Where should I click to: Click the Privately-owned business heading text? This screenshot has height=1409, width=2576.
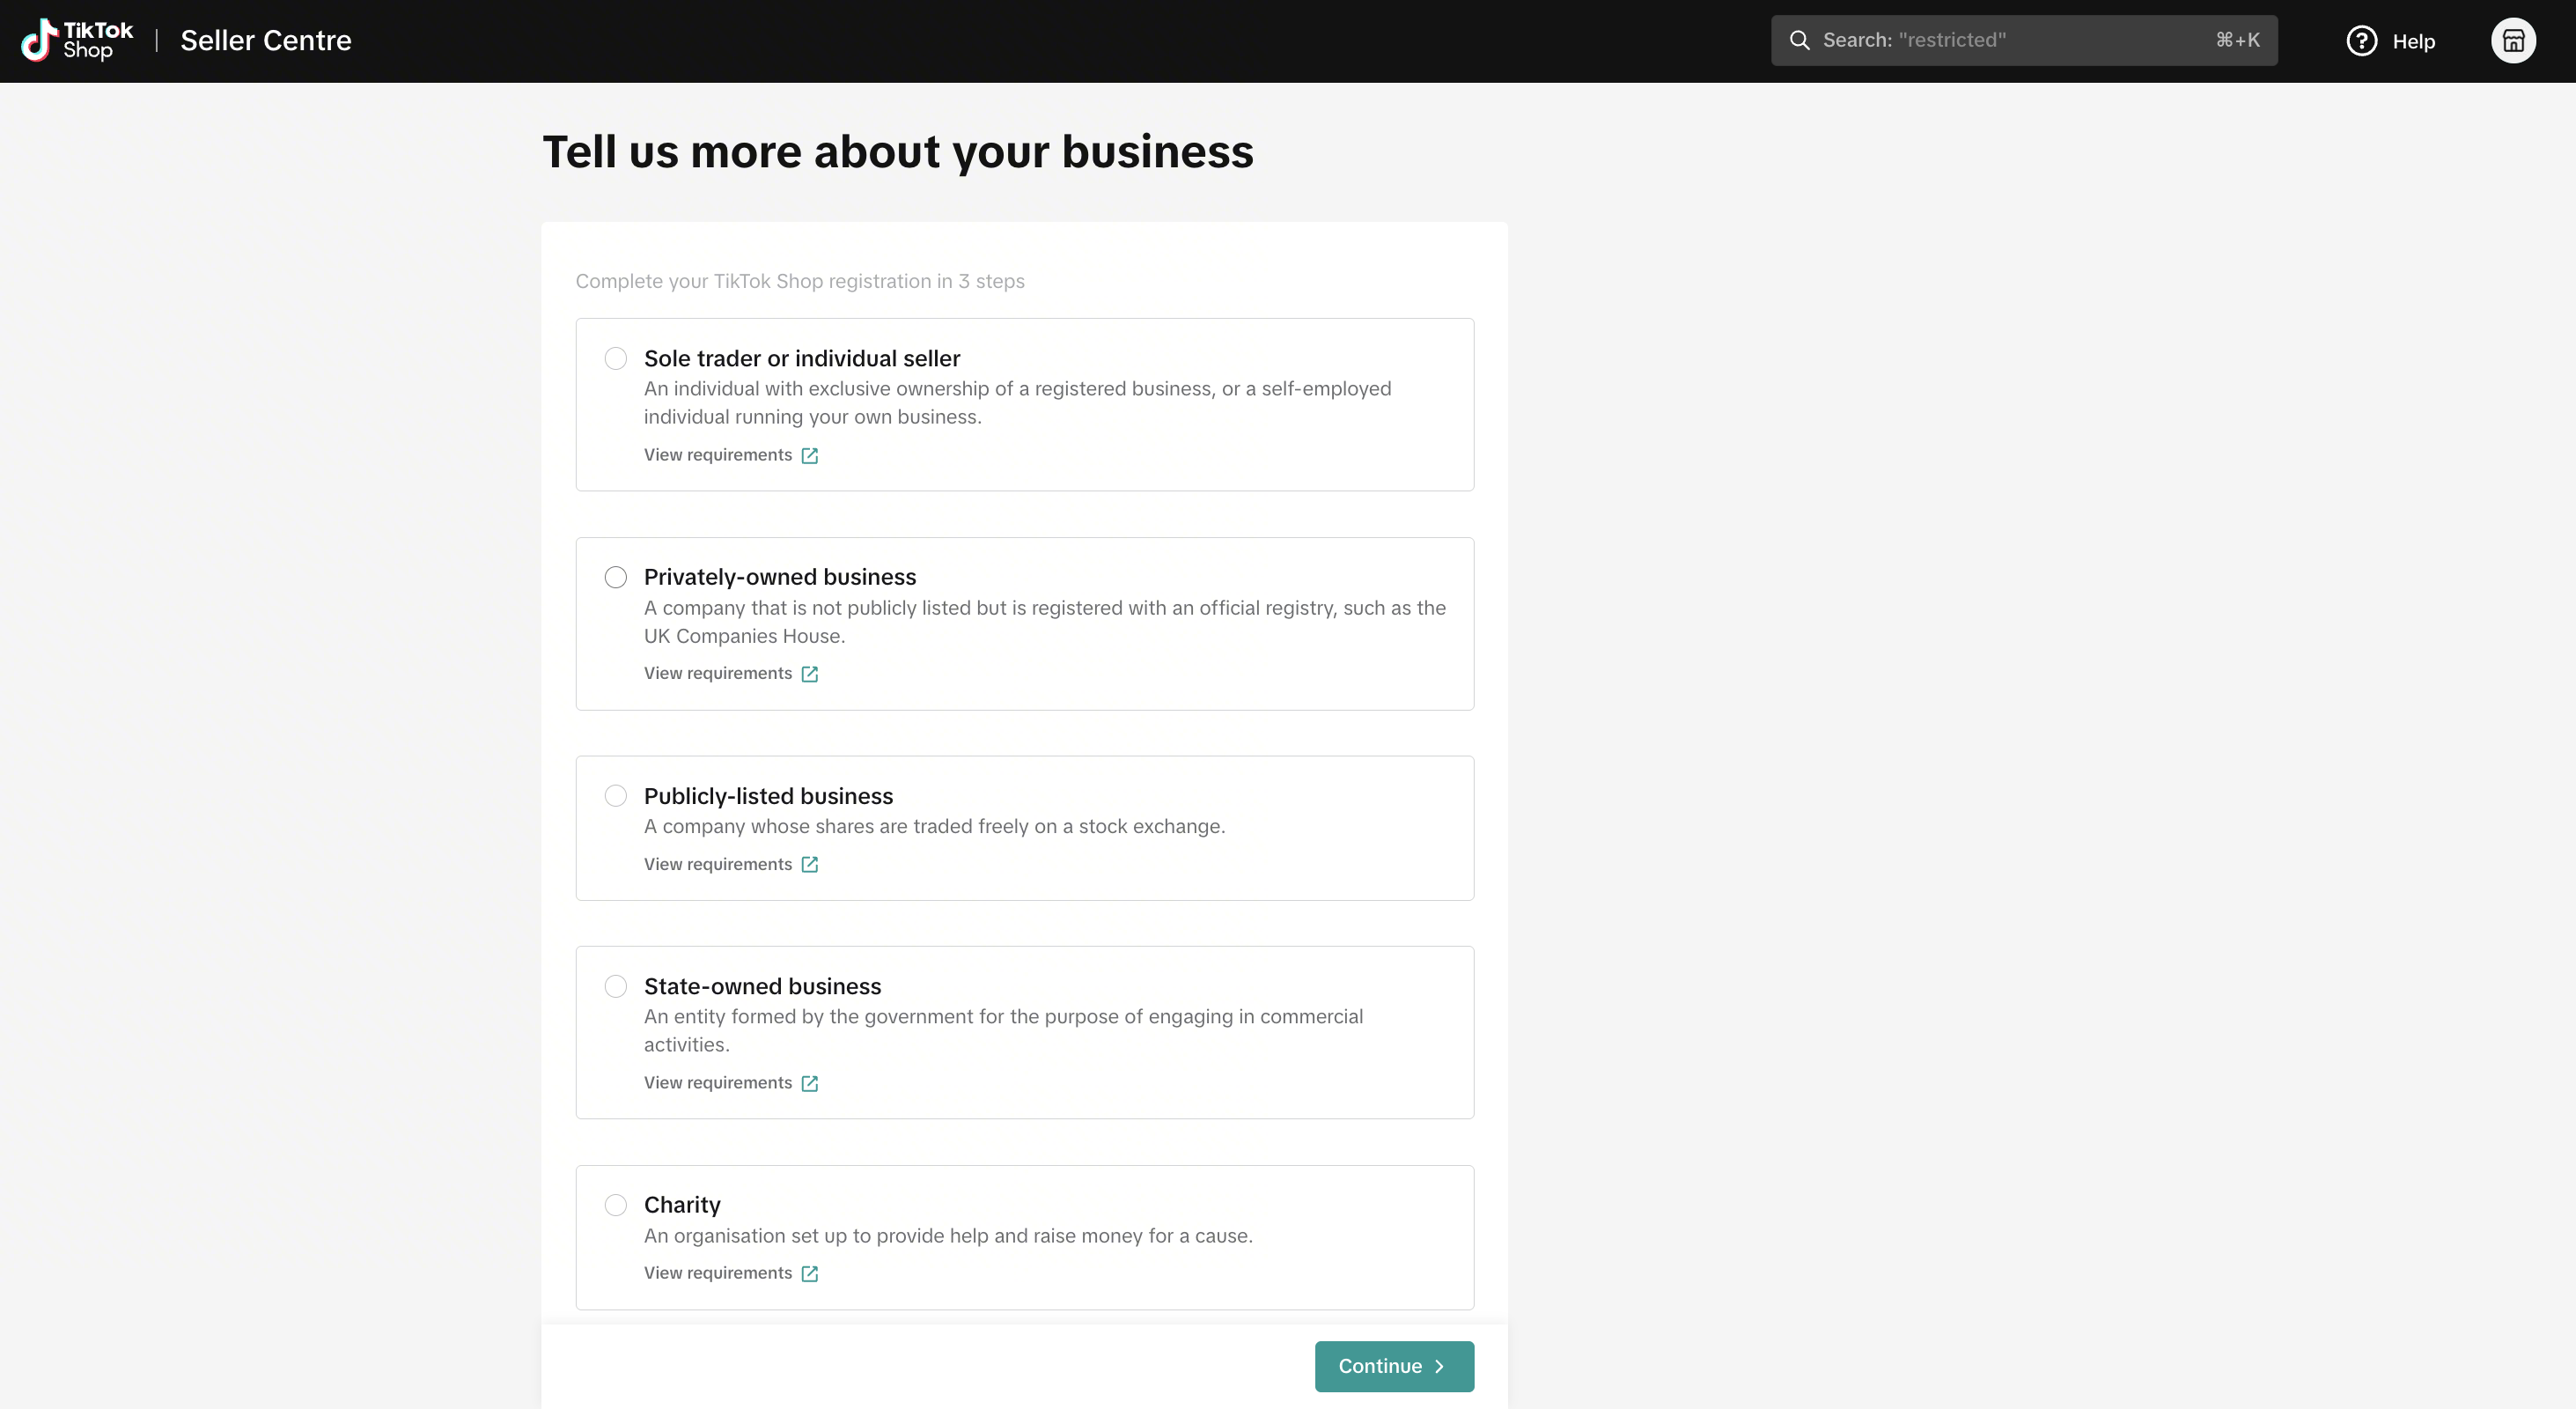pyautogui.click(x=780, y=577)
